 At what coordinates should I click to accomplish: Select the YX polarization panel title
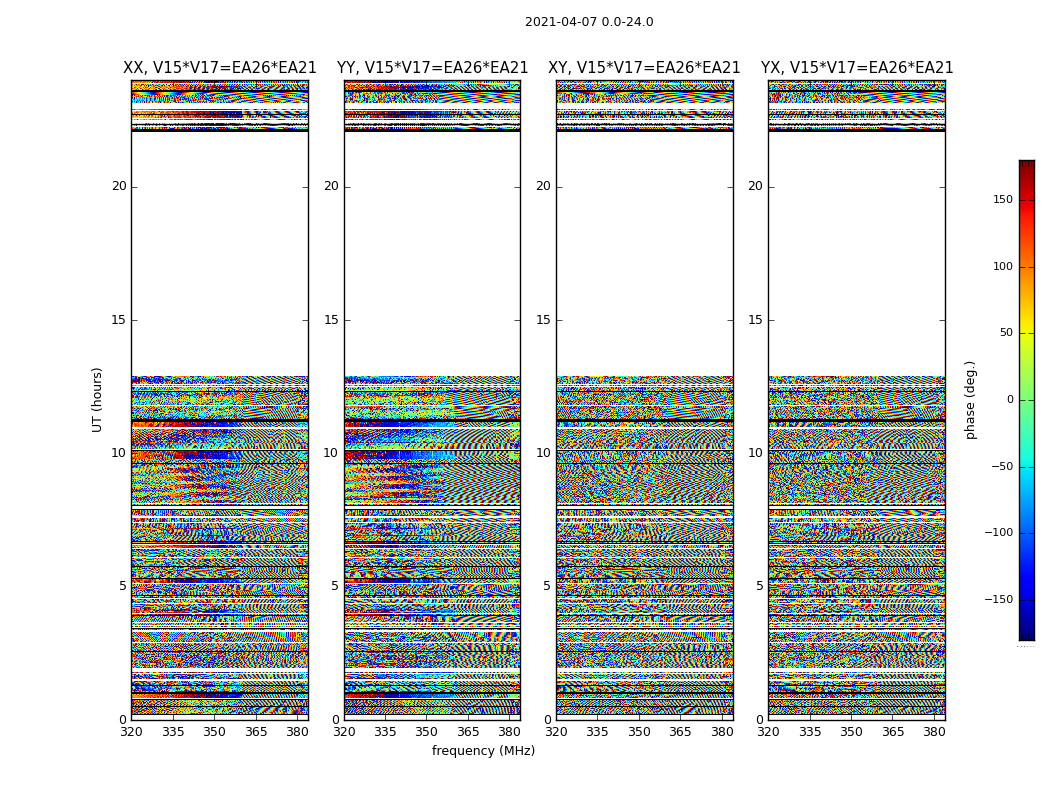pos(857,68)
